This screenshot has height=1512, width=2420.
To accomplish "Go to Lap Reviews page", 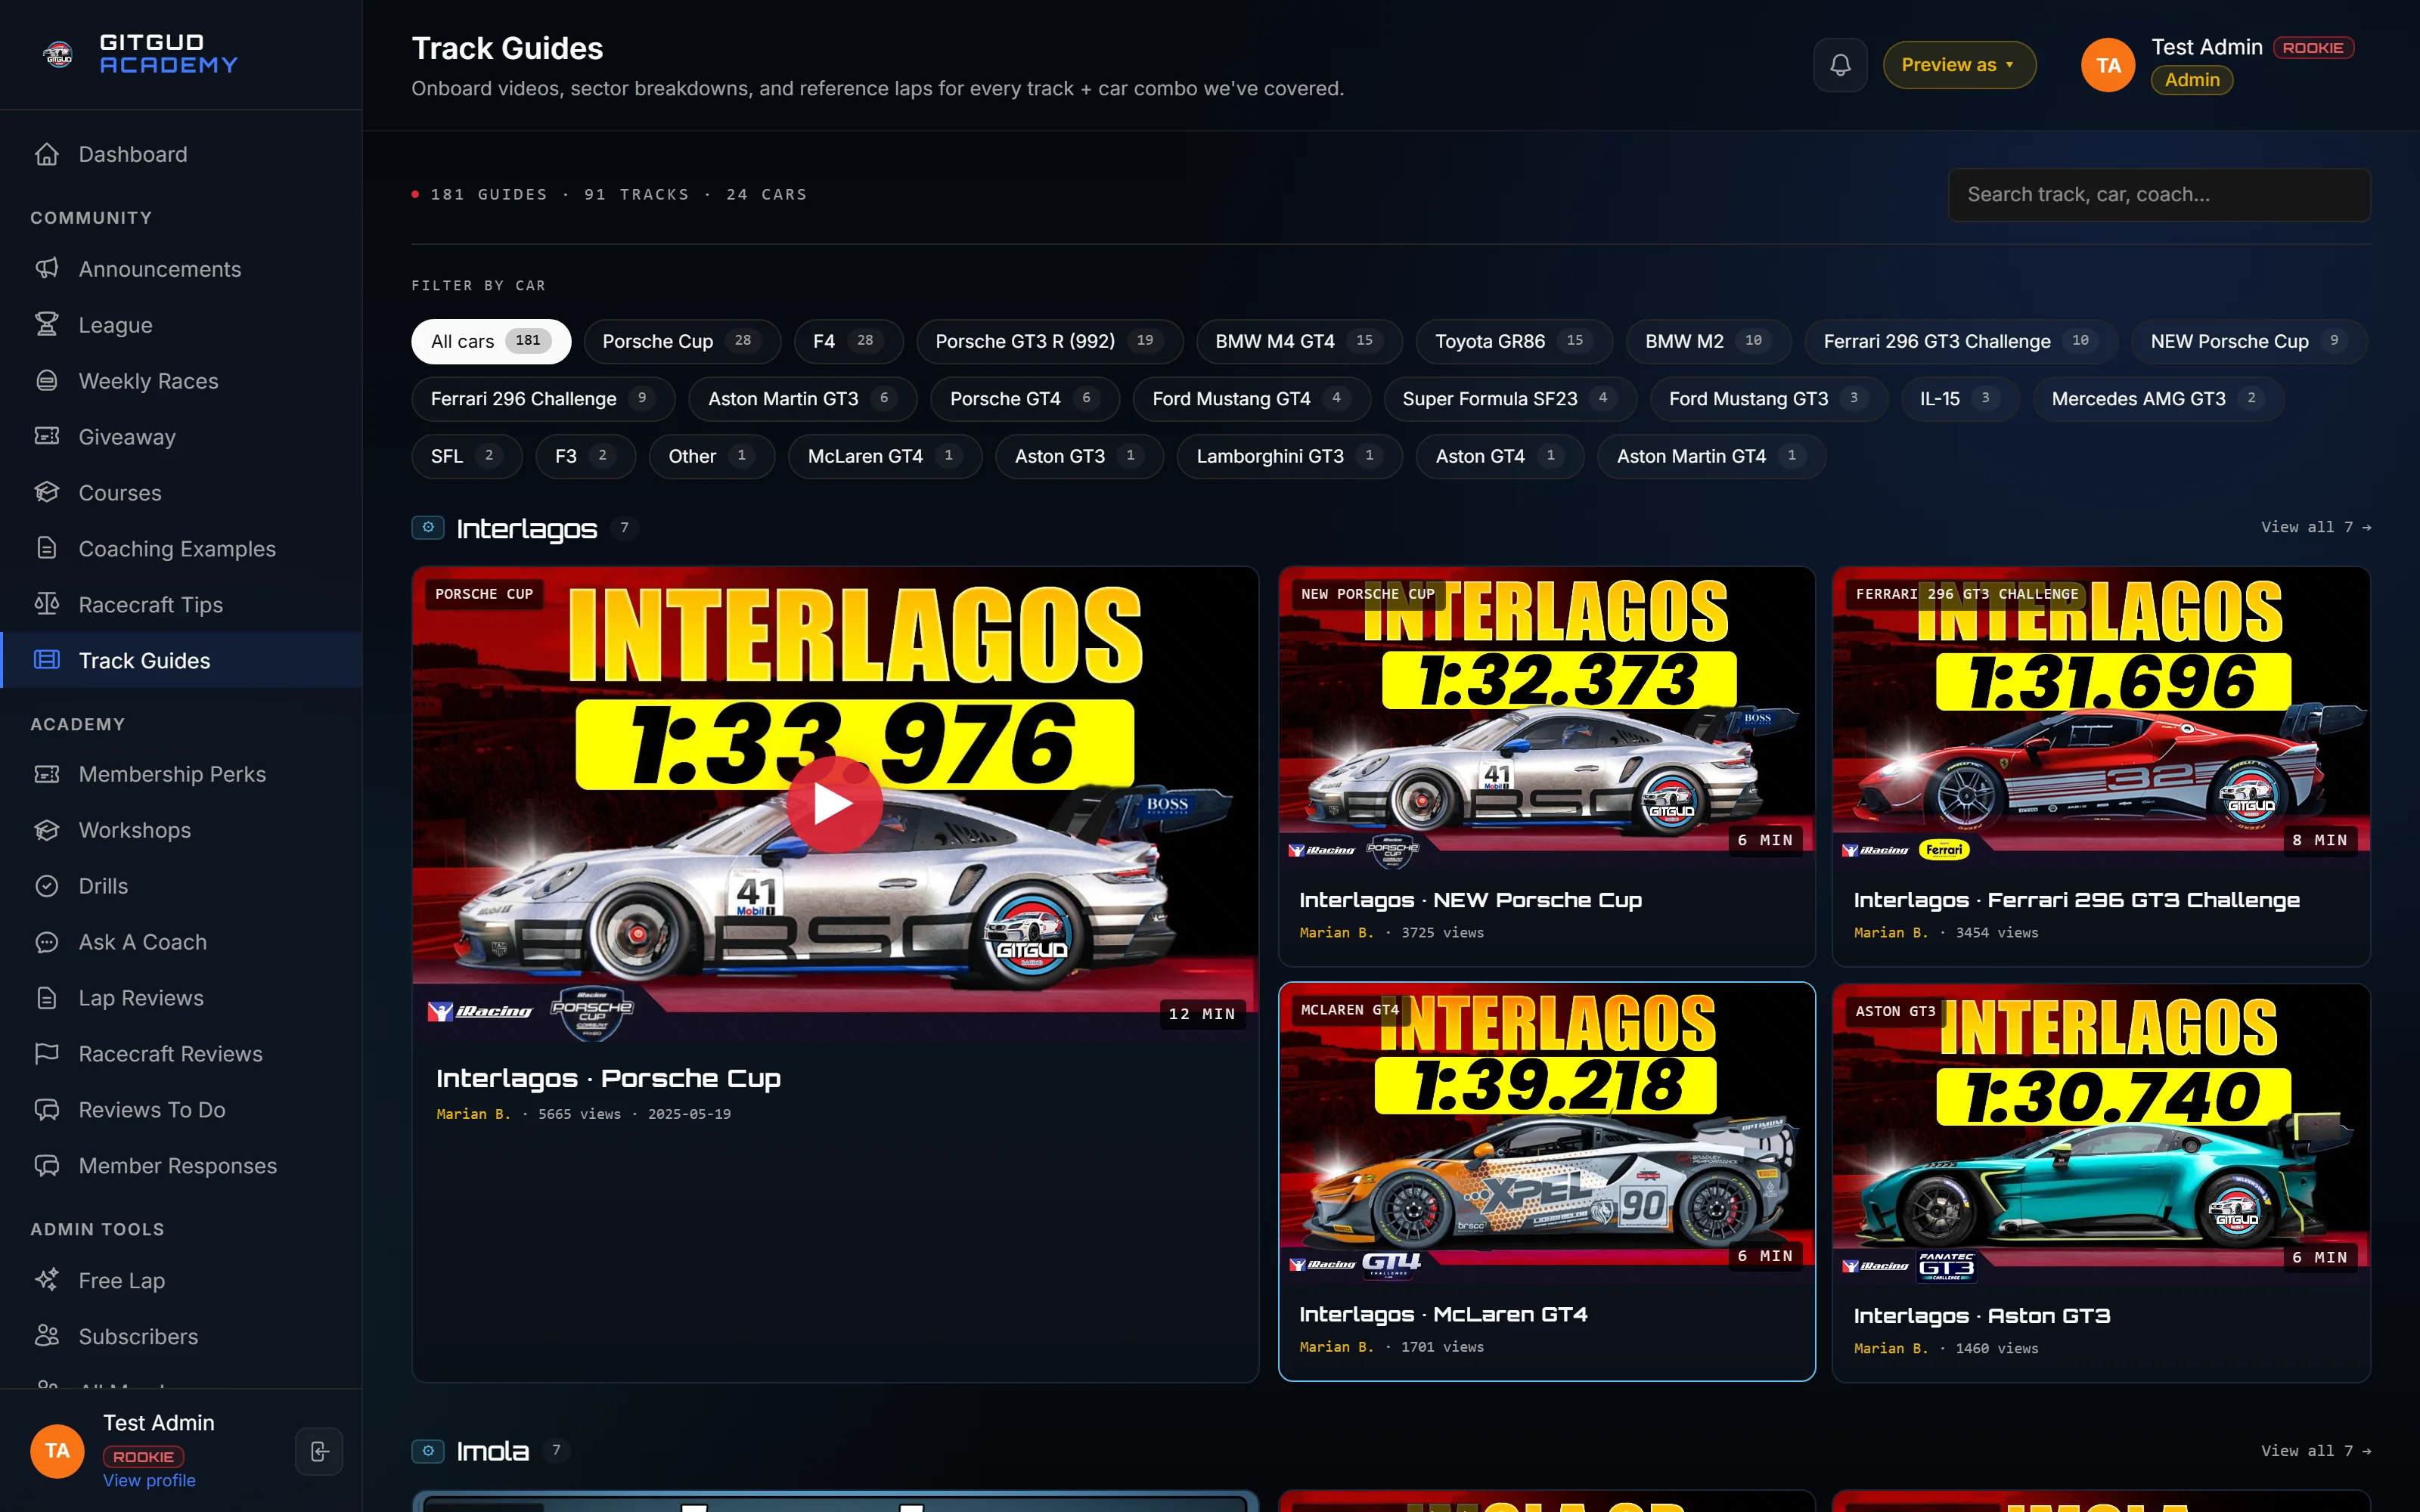I will pyautogui.click(x=181, y=998).
